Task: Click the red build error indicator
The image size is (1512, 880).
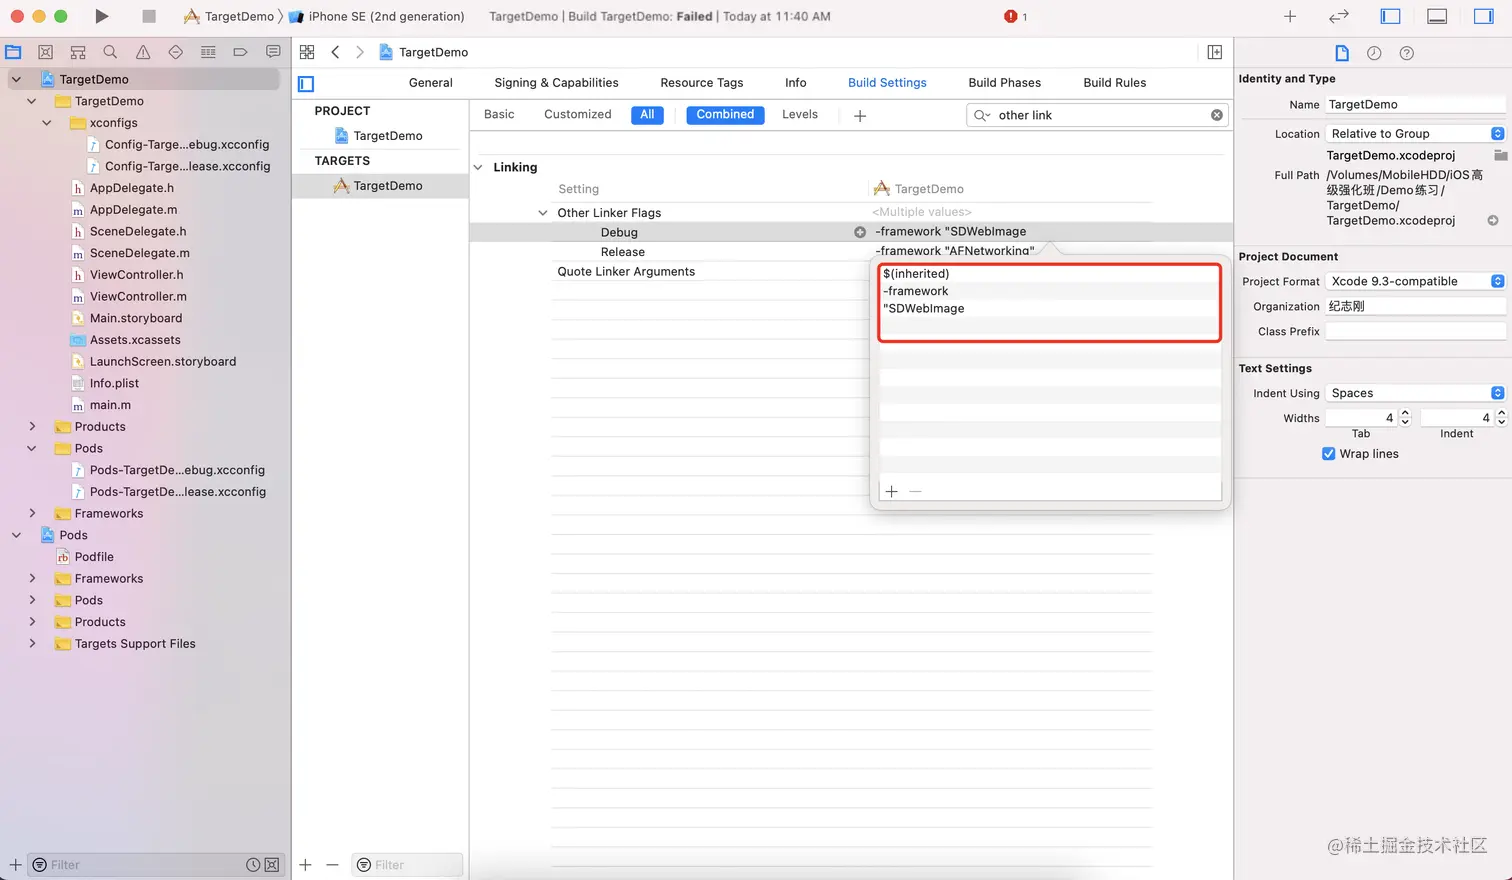Action: pyautogui.click(x=1015, y=16)
